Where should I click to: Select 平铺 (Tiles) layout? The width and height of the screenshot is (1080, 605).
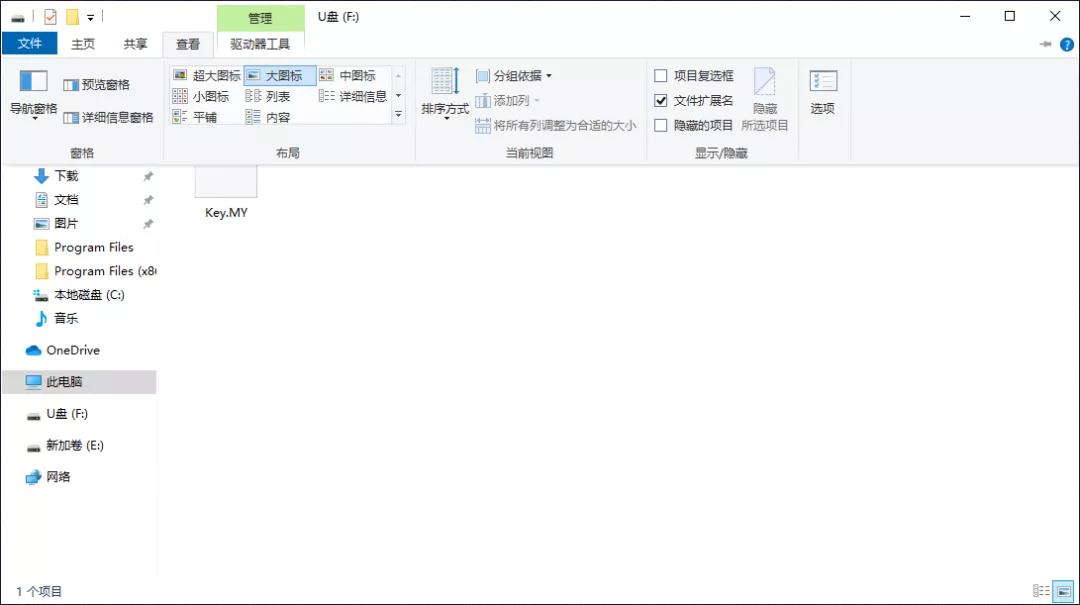pyautogui.click(x=207, y=116)
